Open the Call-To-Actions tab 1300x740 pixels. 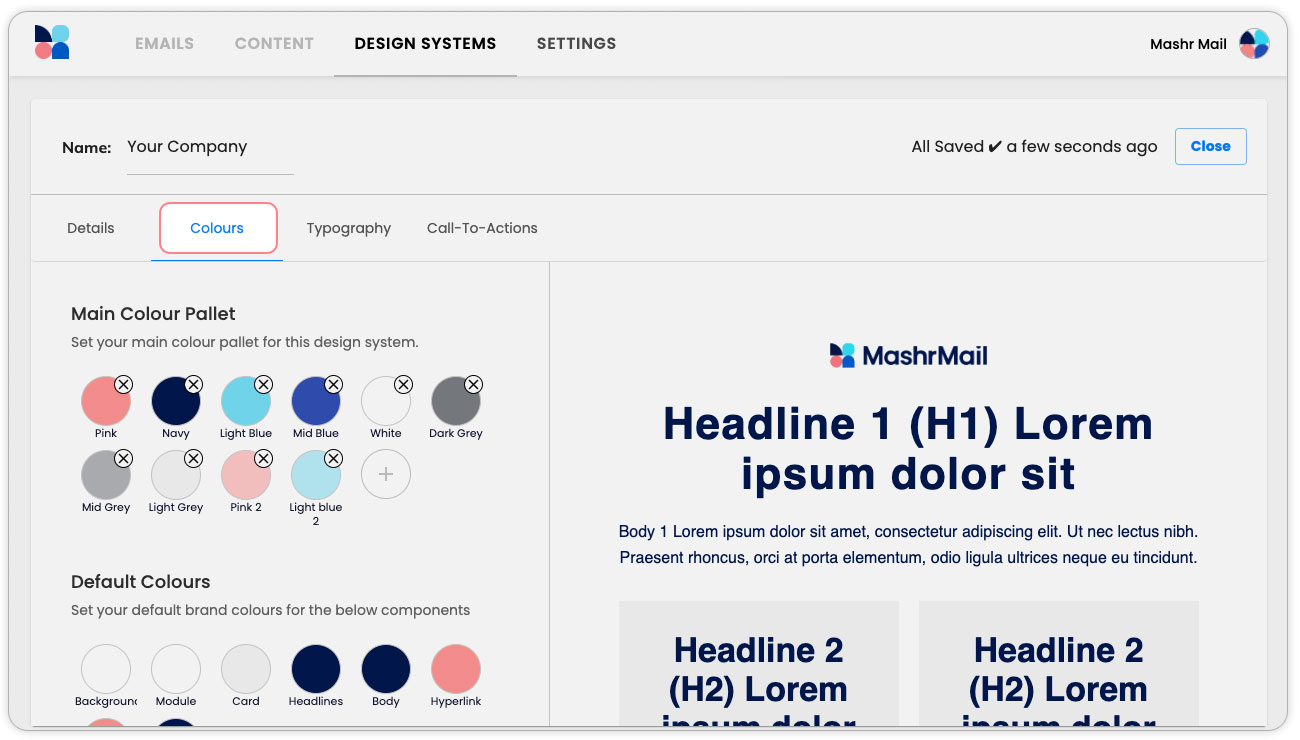[x=482, y=228]
